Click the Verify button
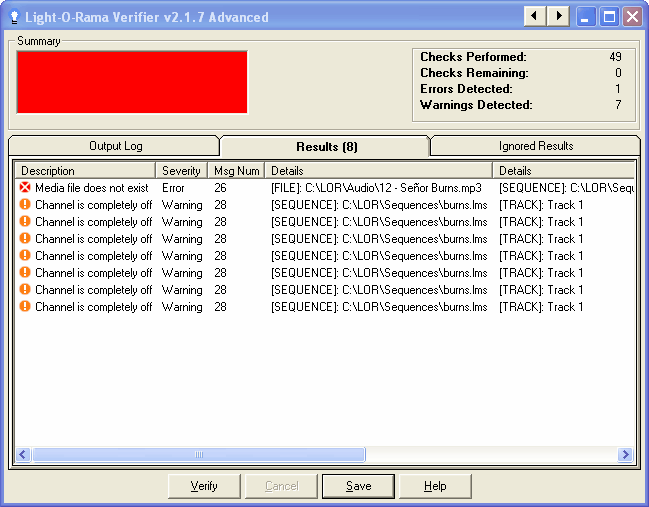649x507 pixels. (x=205, y=486)
